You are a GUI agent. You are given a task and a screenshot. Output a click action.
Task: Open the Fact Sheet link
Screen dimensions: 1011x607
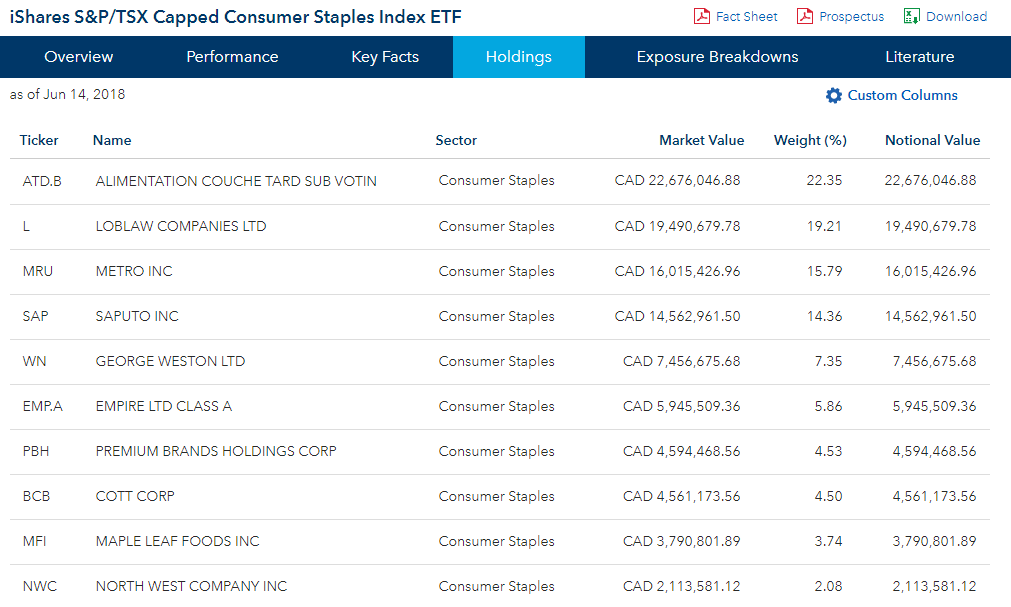point(746,16)
